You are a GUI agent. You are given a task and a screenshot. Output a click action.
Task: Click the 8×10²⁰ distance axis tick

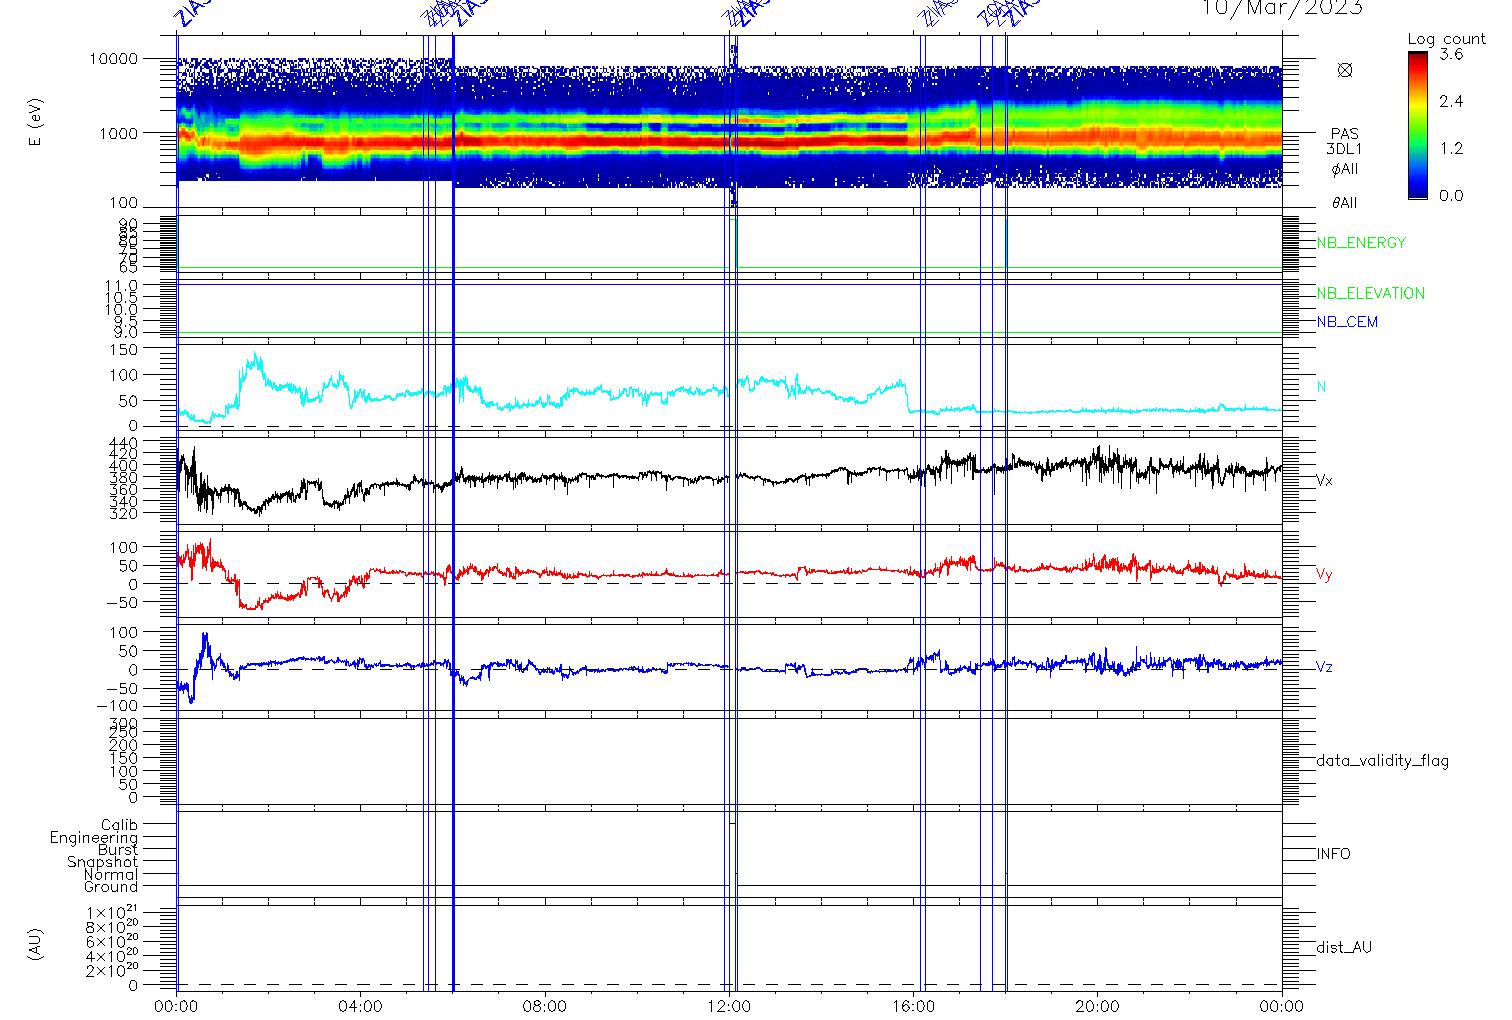113,928
